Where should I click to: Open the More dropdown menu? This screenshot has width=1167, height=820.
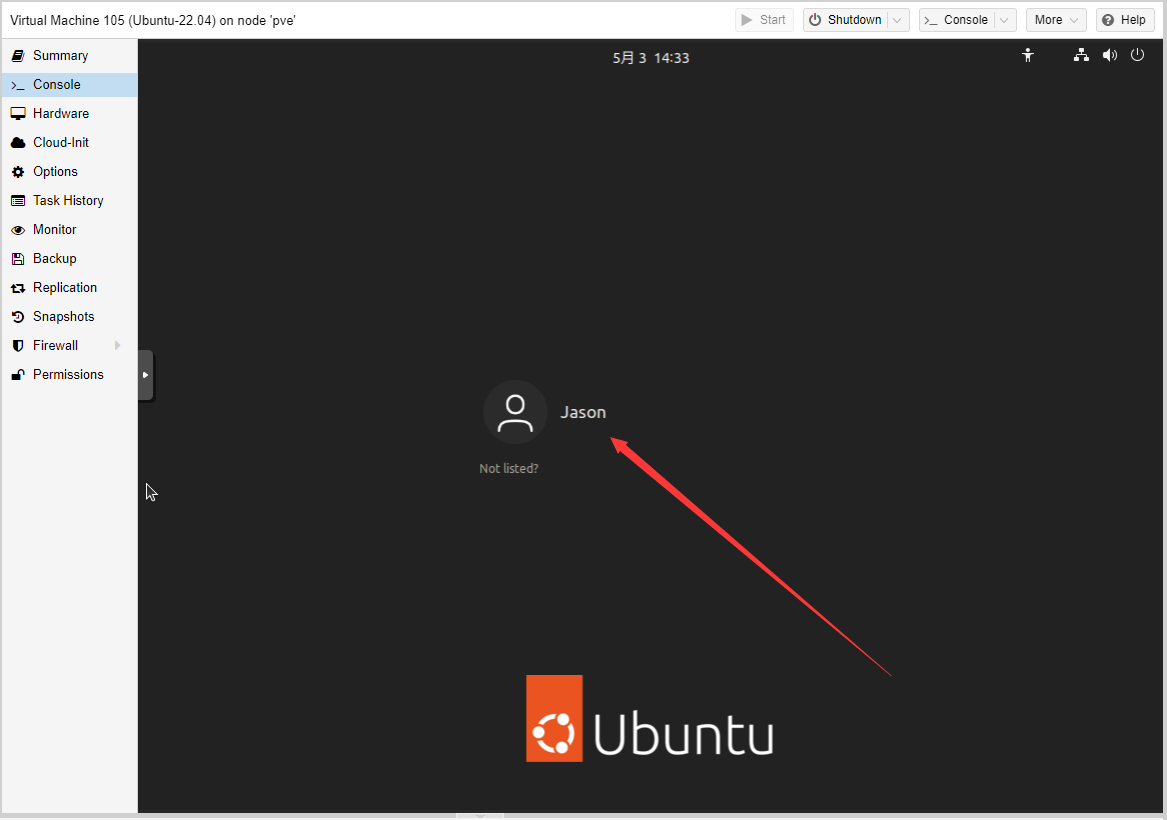[1056, 20]
